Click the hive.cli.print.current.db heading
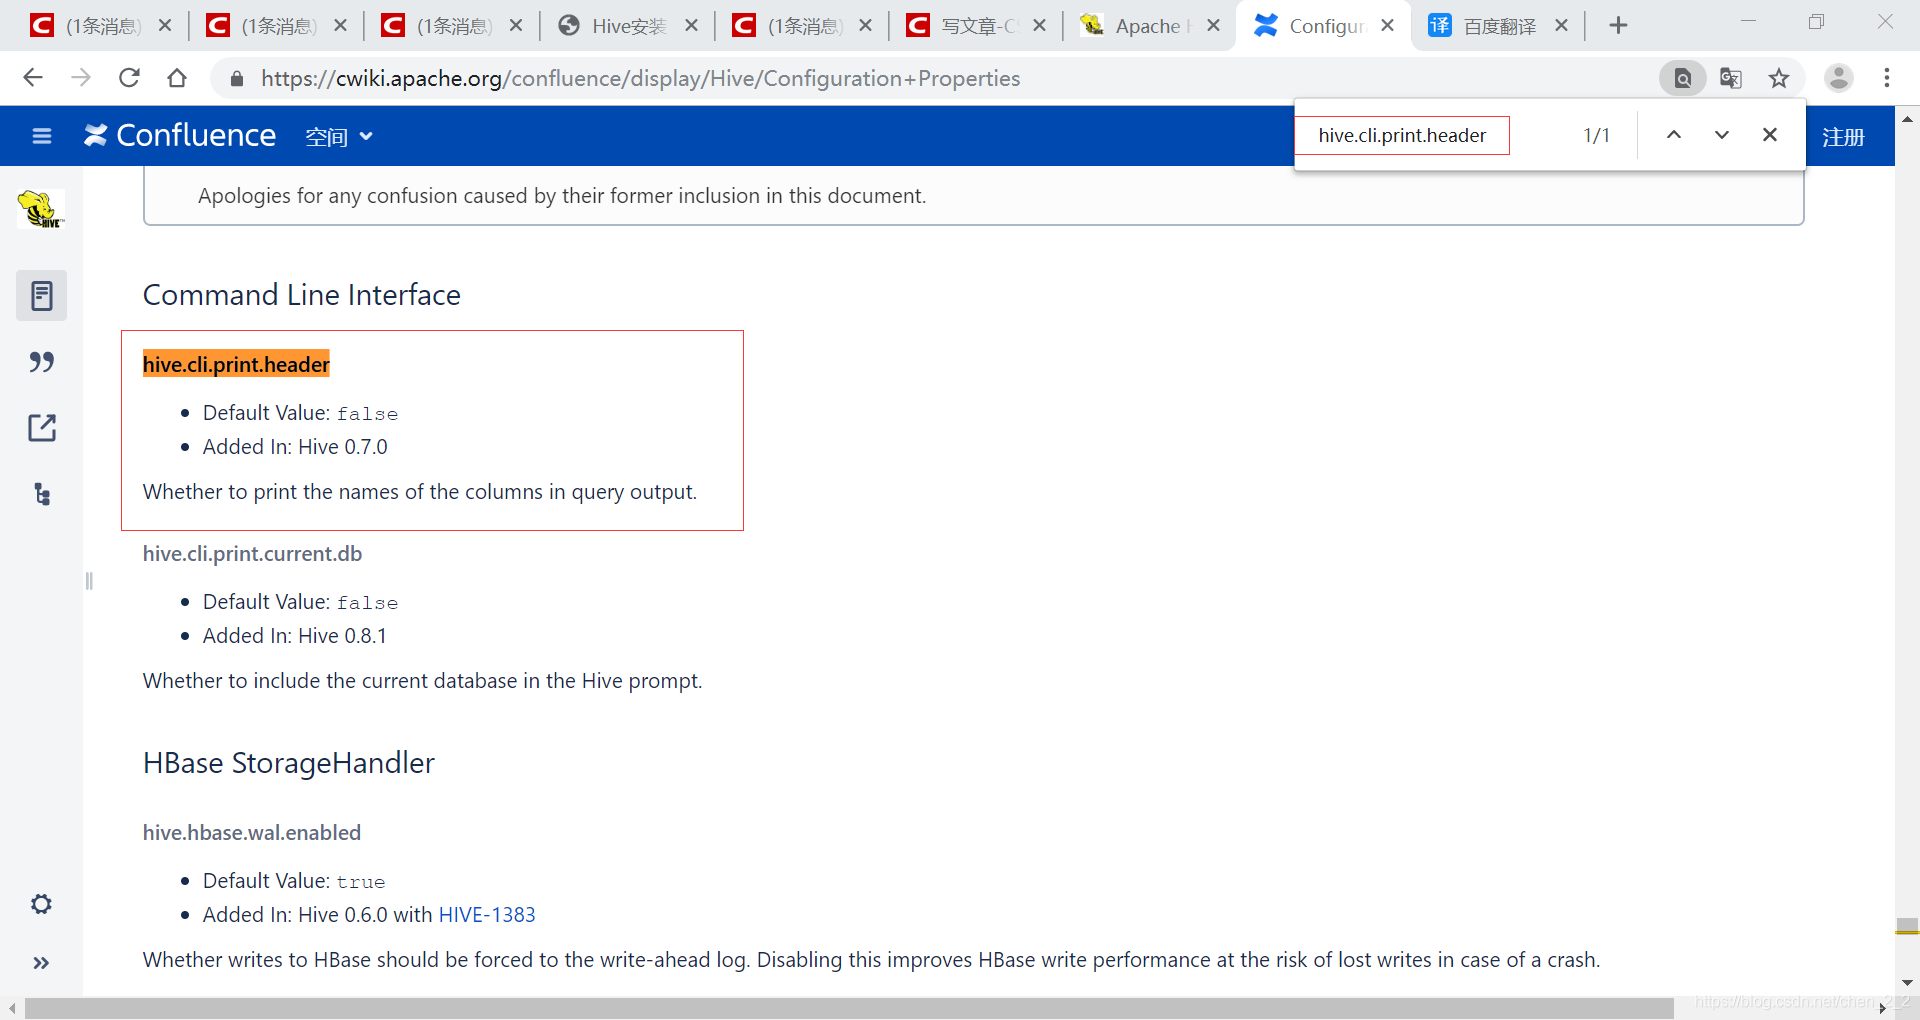Screen dimensions: 1920x1020 click(252, 554)
